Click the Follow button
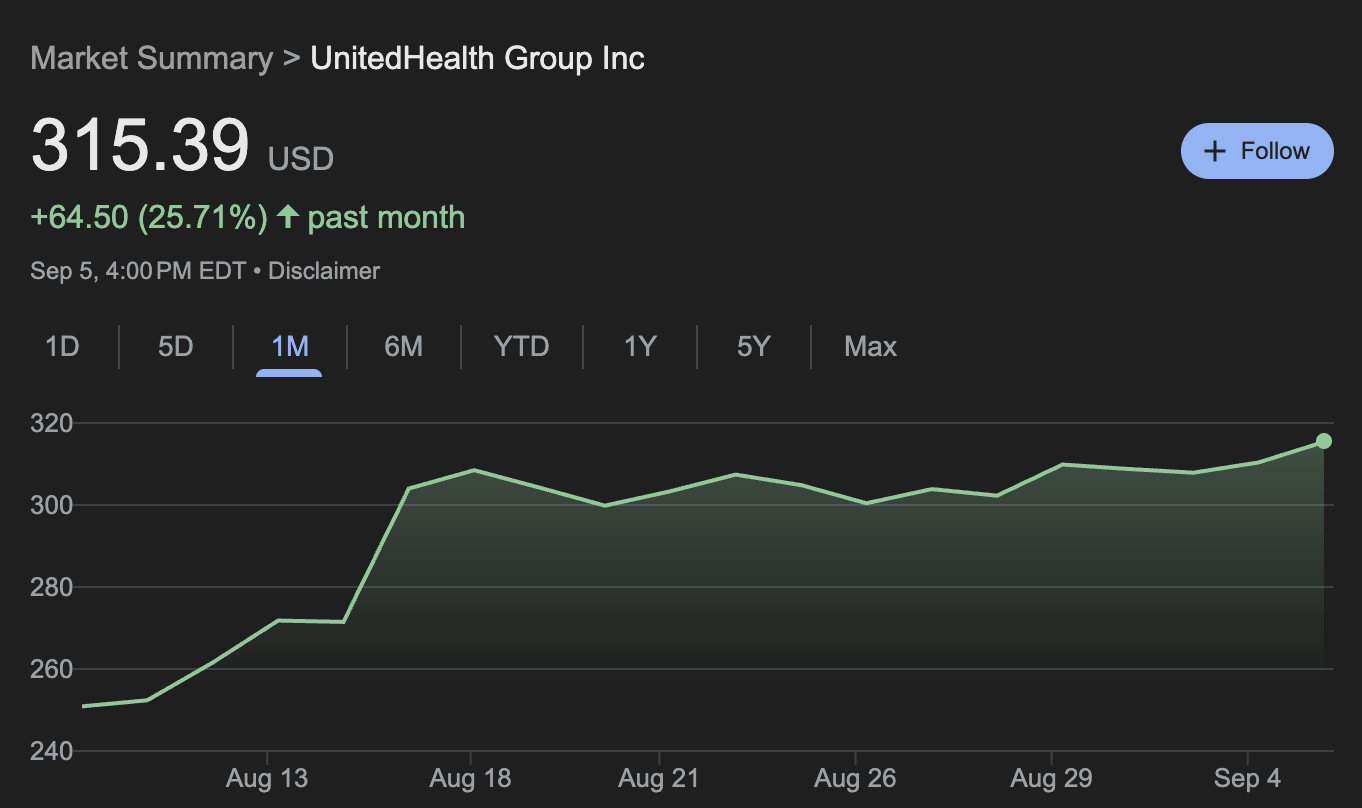The image size is (1362, 808). (x=1257, y=151)
